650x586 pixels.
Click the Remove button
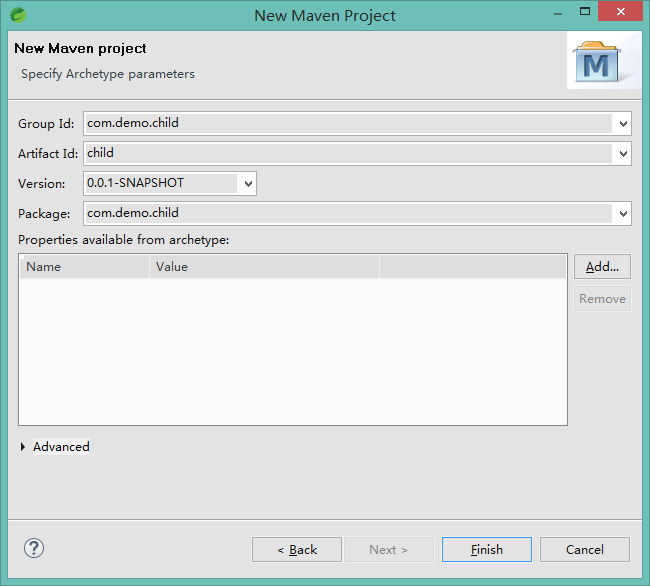[602, 299]
